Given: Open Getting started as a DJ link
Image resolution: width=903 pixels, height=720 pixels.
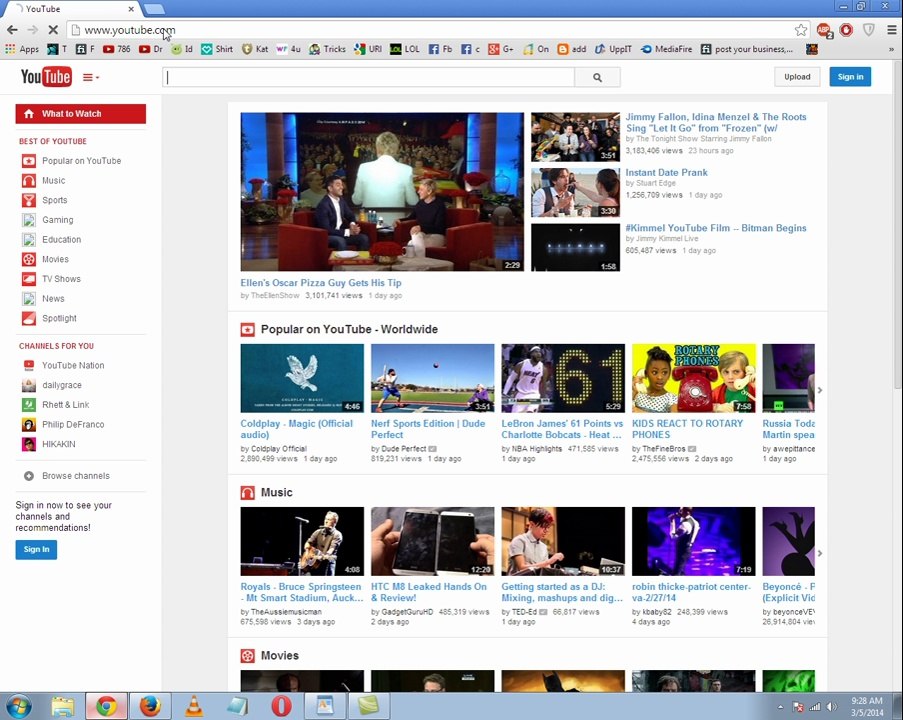Looking at the screenshot, I should pos(562,592).
